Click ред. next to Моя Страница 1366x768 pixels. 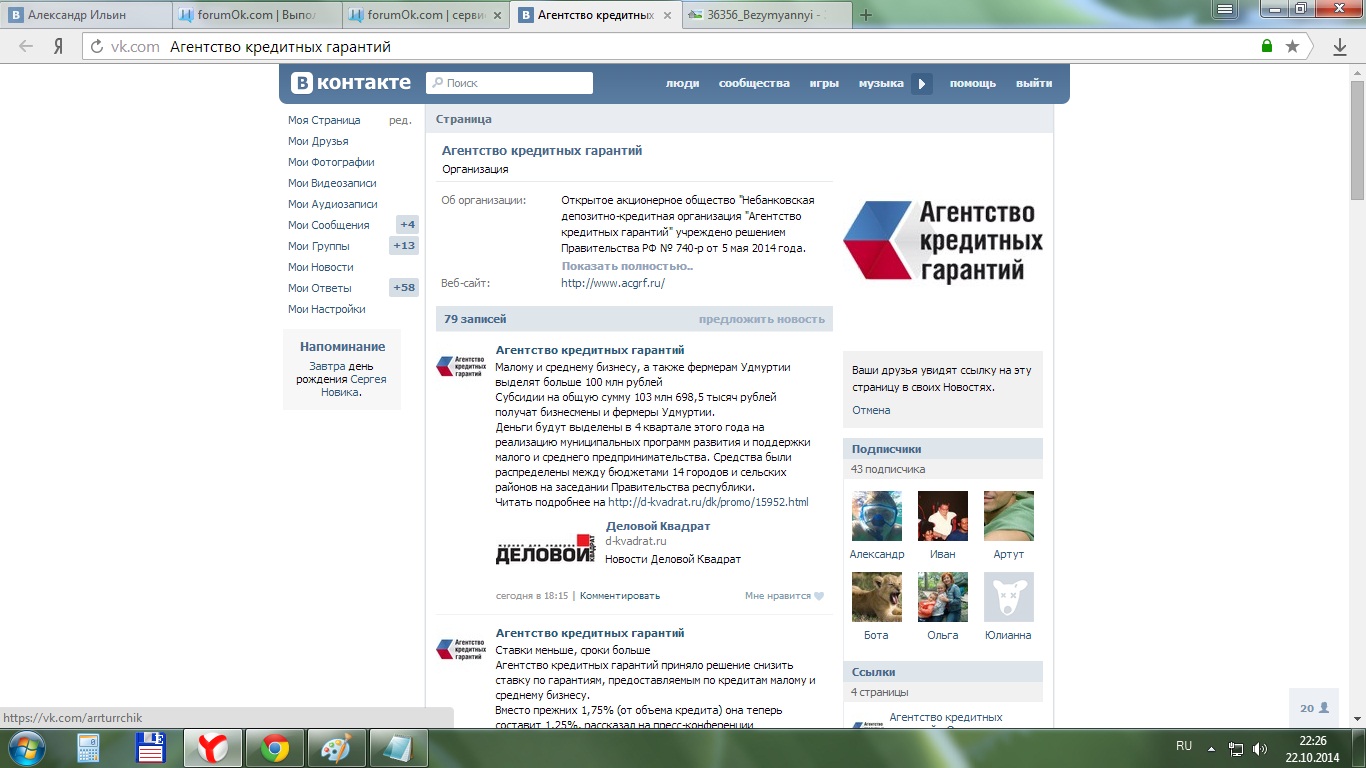point(400,120)
